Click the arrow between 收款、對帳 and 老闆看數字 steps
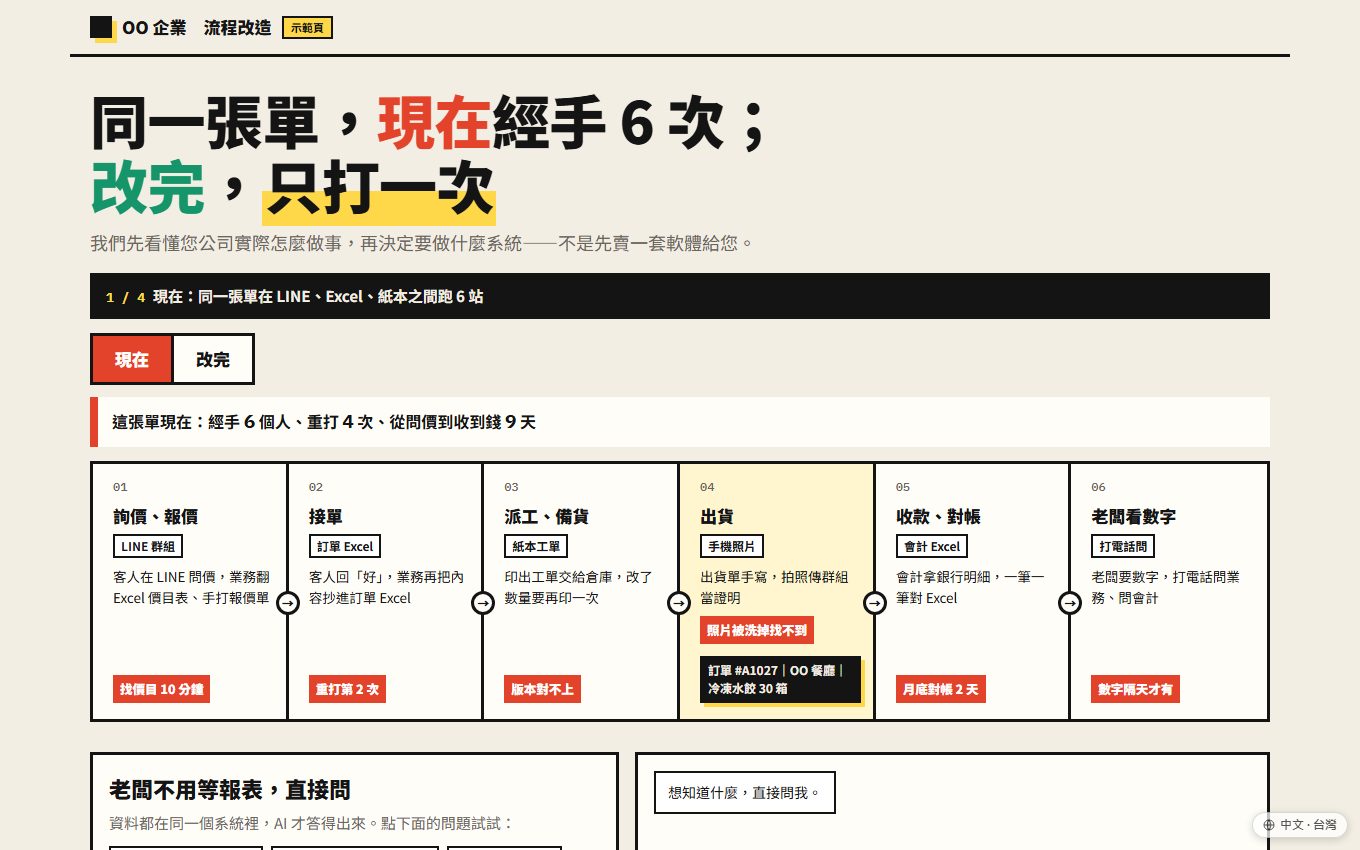The width and height of the screenshot is (1360, 850). coord(1070,603)
